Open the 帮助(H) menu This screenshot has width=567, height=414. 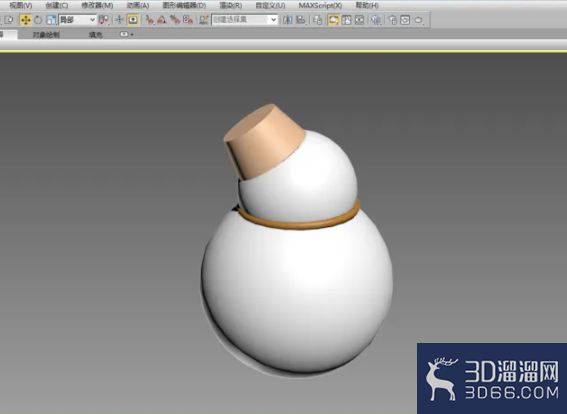pyautogui.click(x=367, y=5)
